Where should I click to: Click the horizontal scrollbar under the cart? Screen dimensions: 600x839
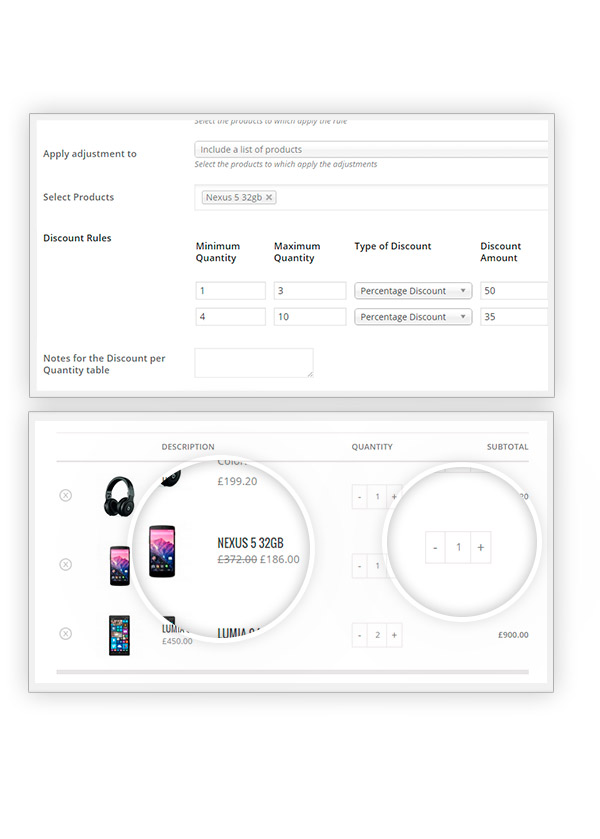point(292,672)
